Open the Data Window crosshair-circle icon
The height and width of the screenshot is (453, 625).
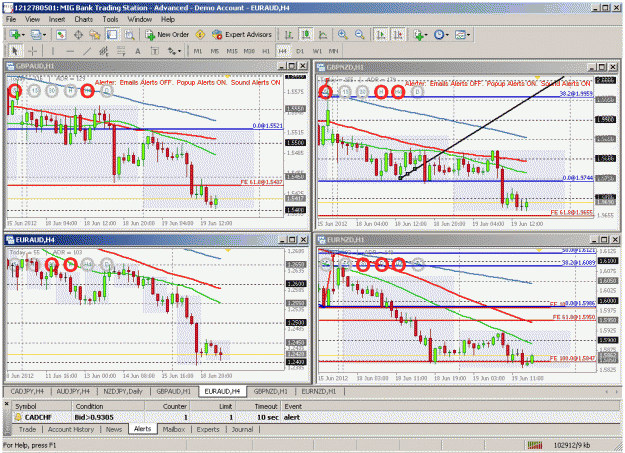click(79, 35)
